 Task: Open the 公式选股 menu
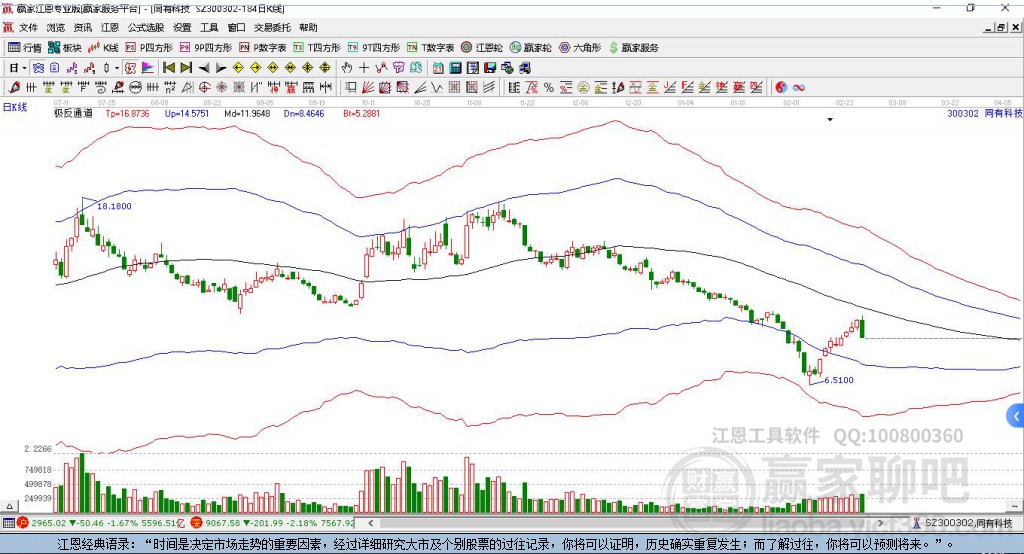tap(146, 27)
